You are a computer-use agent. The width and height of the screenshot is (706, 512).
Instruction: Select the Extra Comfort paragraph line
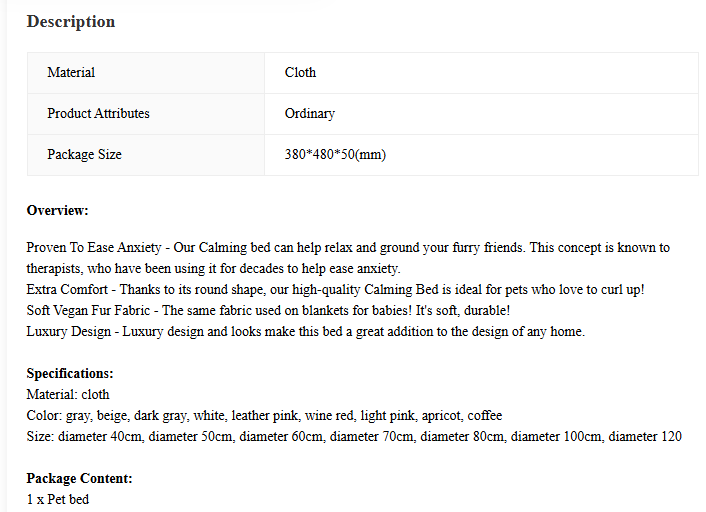pos(335,290)
